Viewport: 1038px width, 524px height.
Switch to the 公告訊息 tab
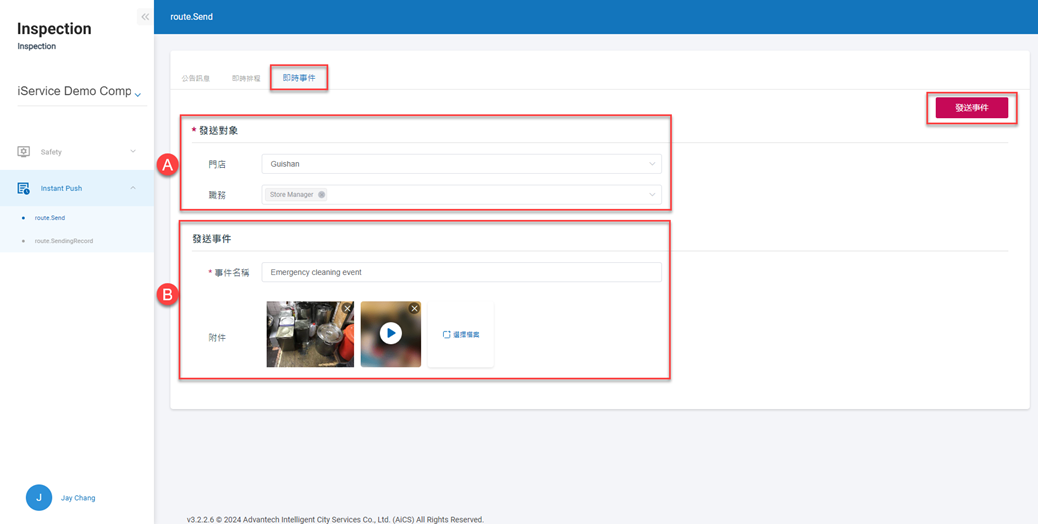pos(196,78)
